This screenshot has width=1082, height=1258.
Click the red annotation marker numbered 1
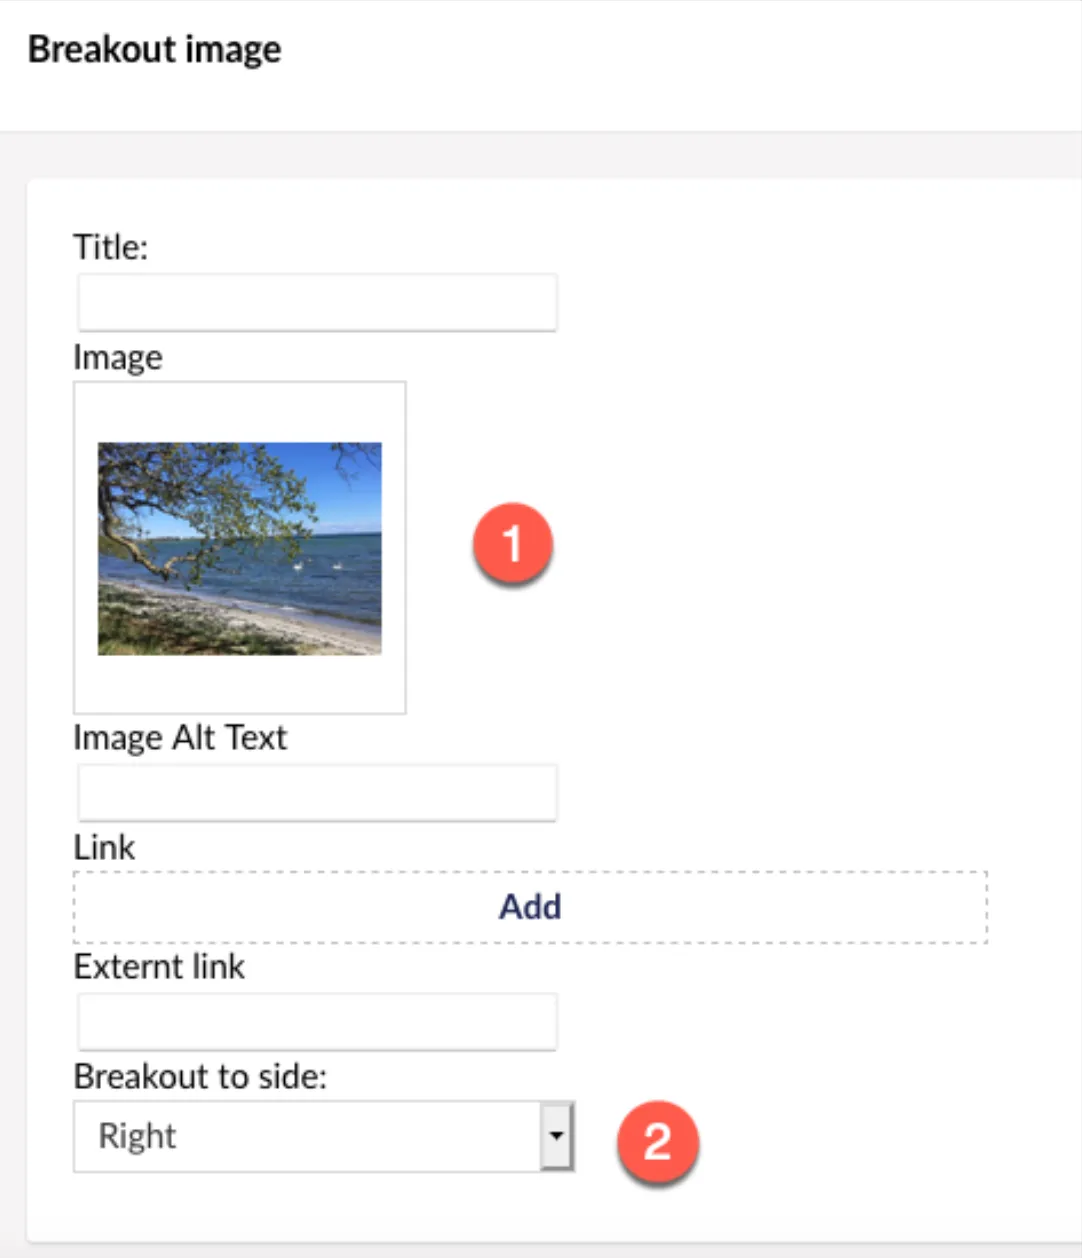click(x=513, y=545)
